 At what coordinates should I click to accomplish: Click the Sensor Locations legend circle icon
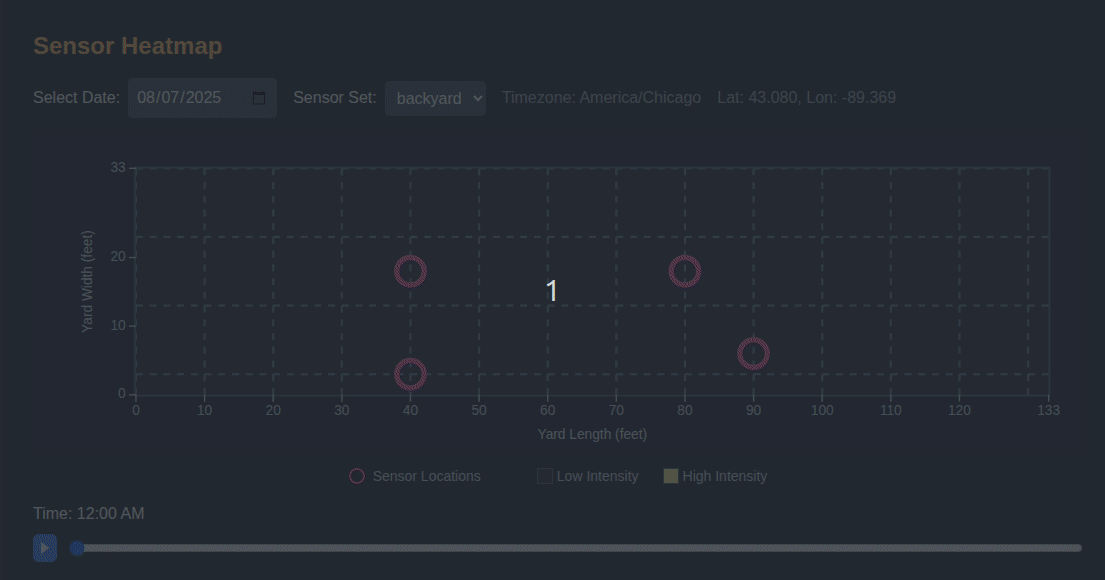point(357,476)
